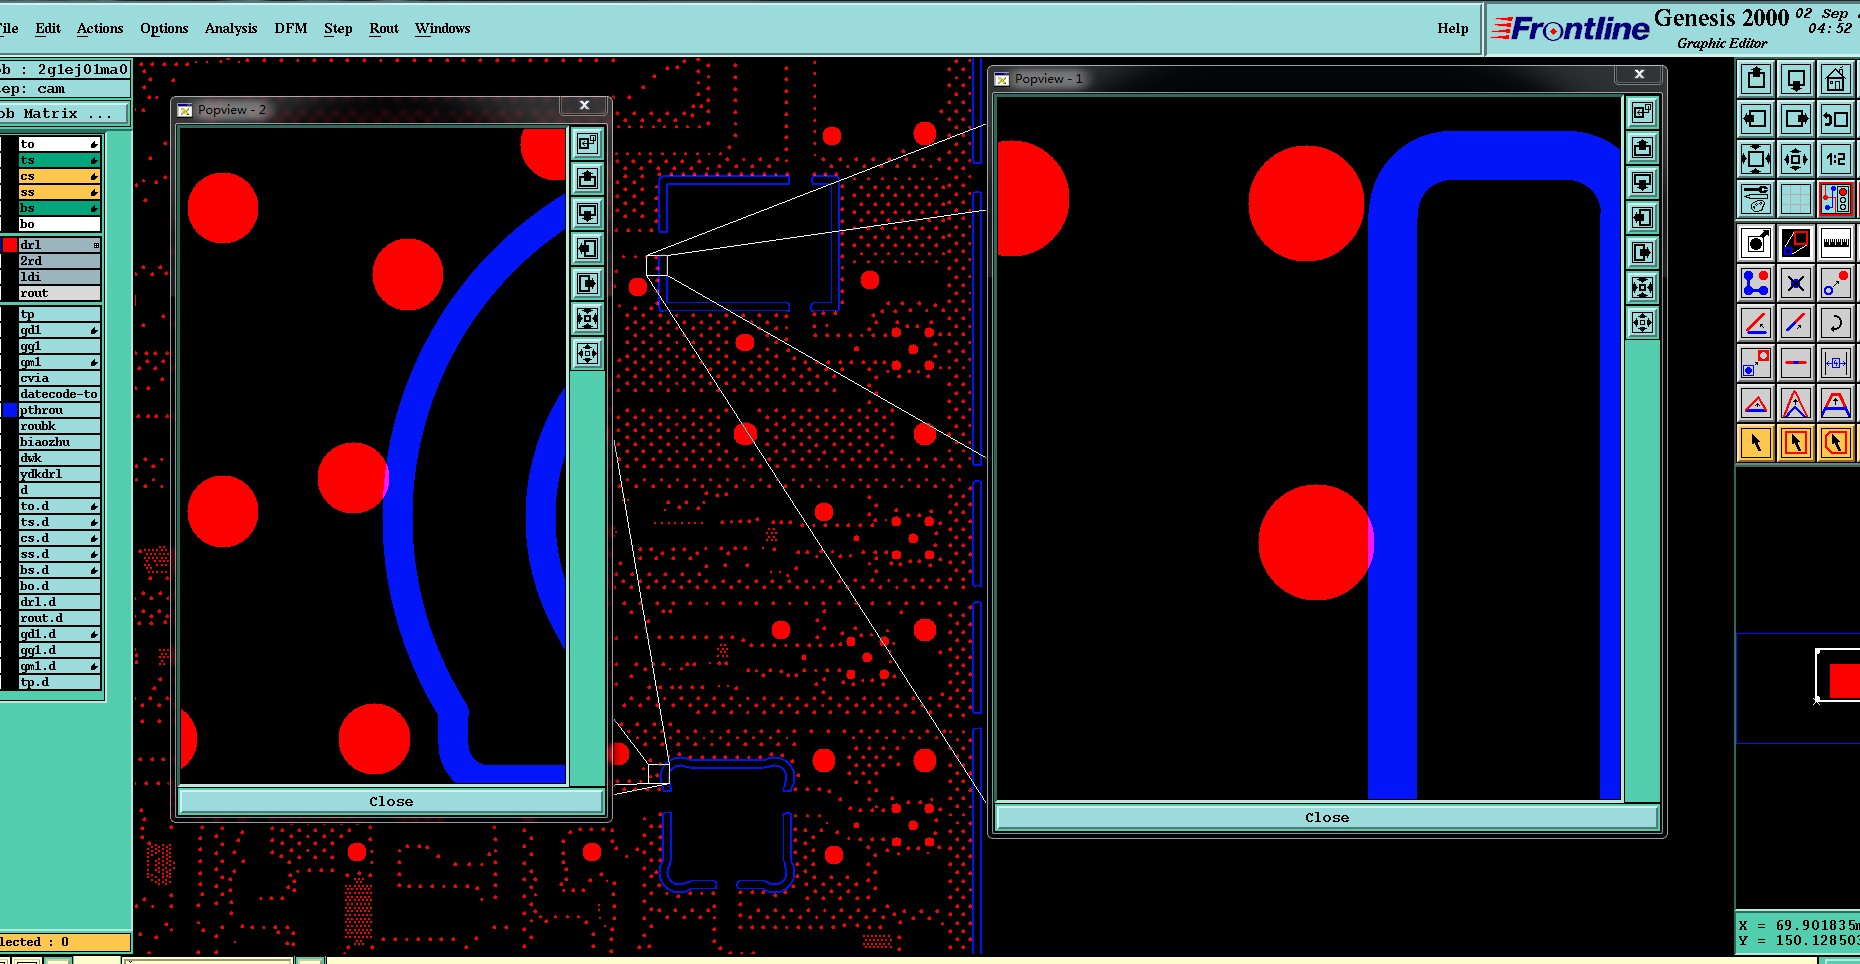
Task: Open the Help menu
Action: pyautogui.click(x=1453, y=28)
